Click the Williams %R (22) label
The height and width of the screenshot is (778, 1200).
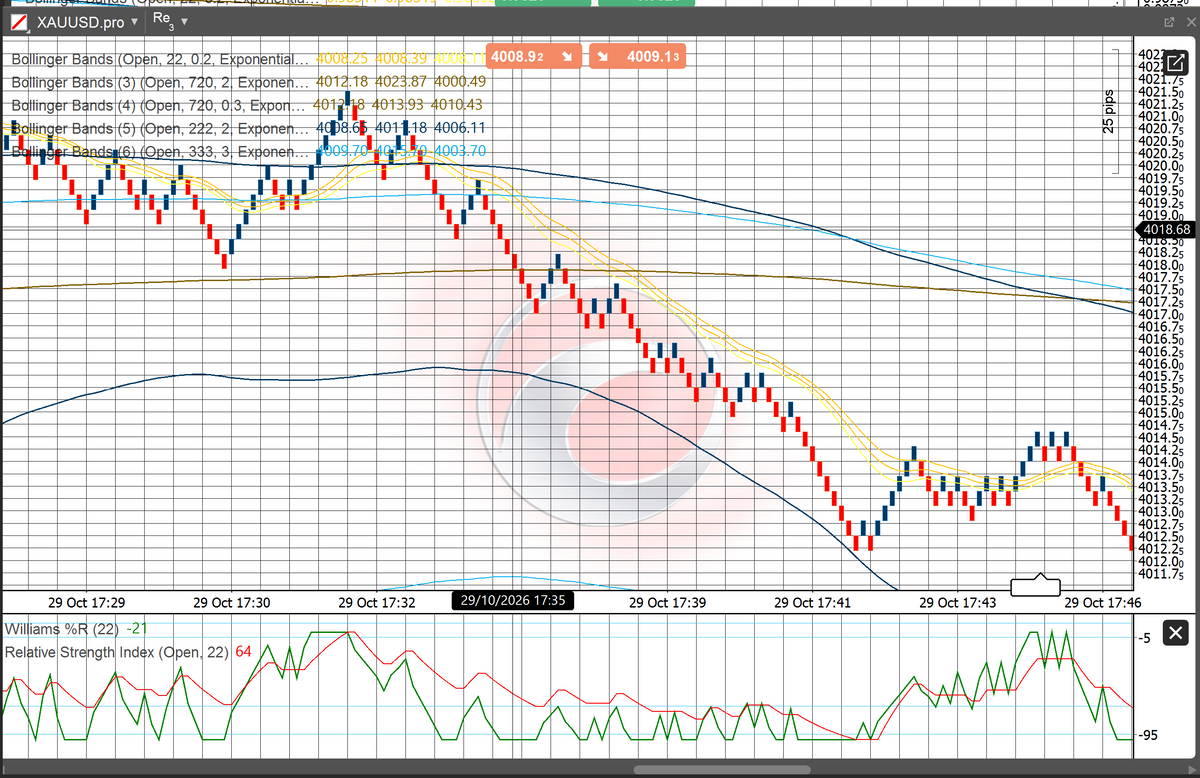[63, 629]
